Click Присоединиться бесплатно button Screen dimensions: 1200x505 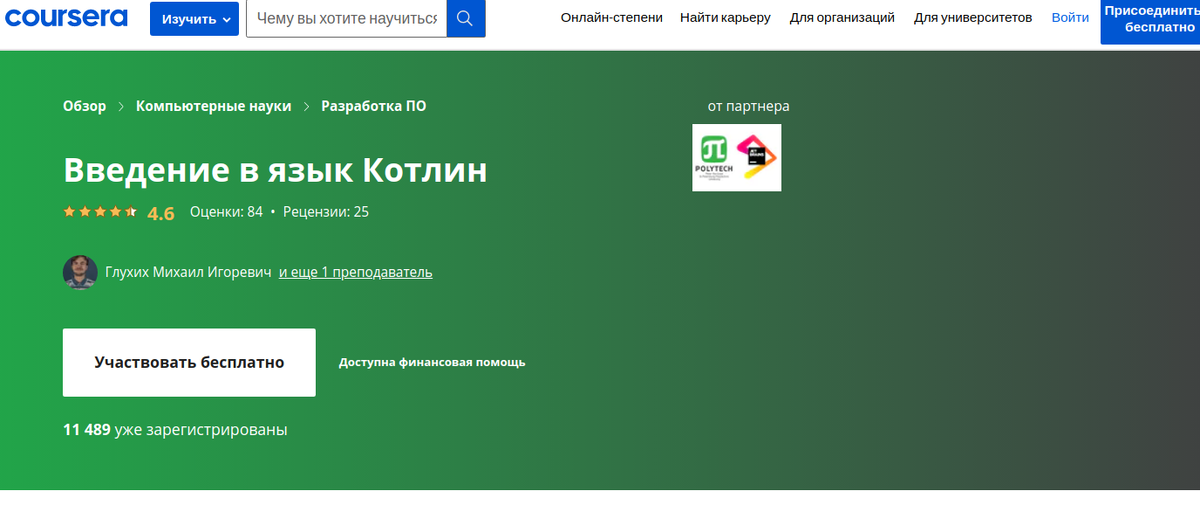[x=1150, y=19]
